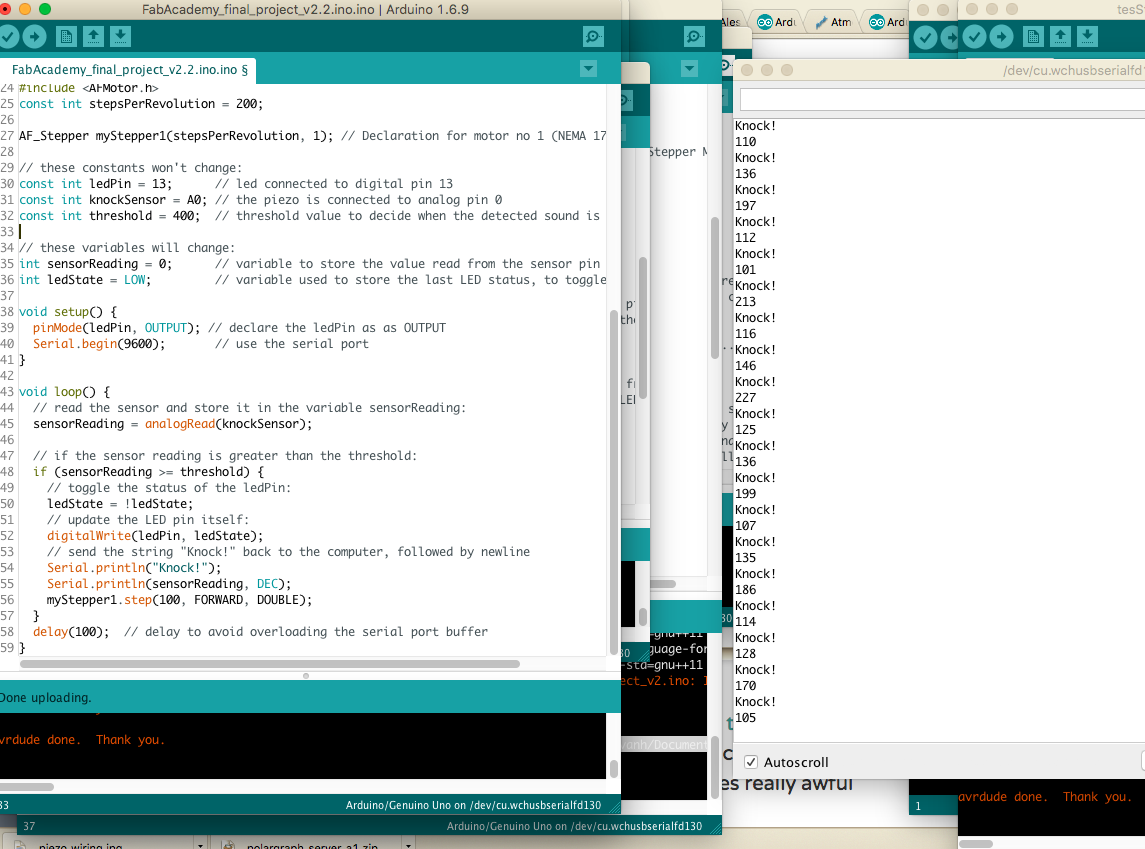Click the 'void loop() {' line

(64, 392)
